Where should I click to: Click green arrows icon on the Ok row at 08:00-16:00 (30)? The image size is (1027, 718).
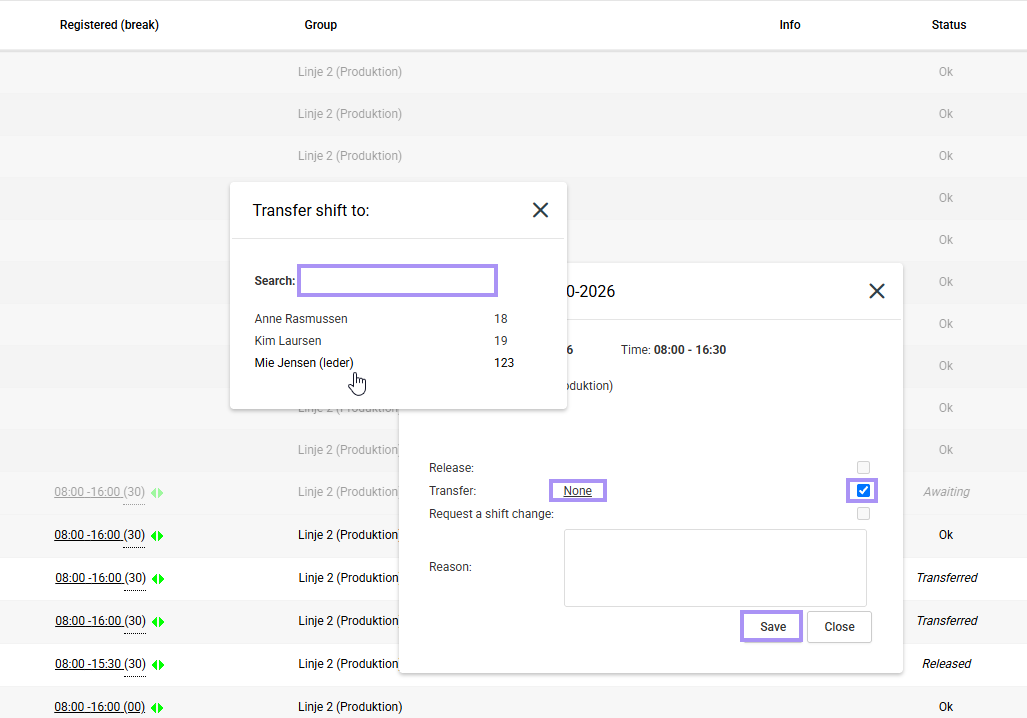[x=157, y=536]
